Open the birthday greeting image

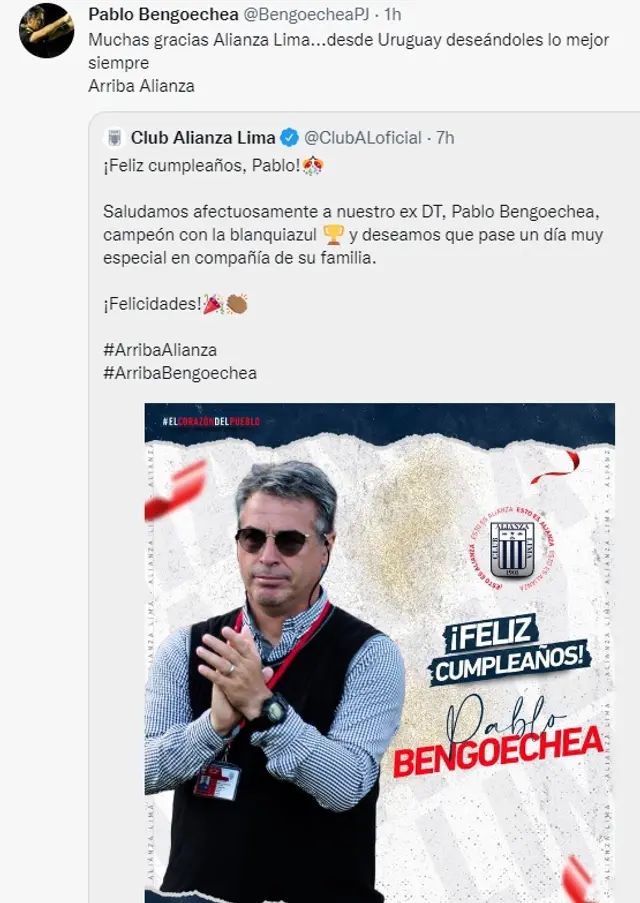click(x=380, y=652)
